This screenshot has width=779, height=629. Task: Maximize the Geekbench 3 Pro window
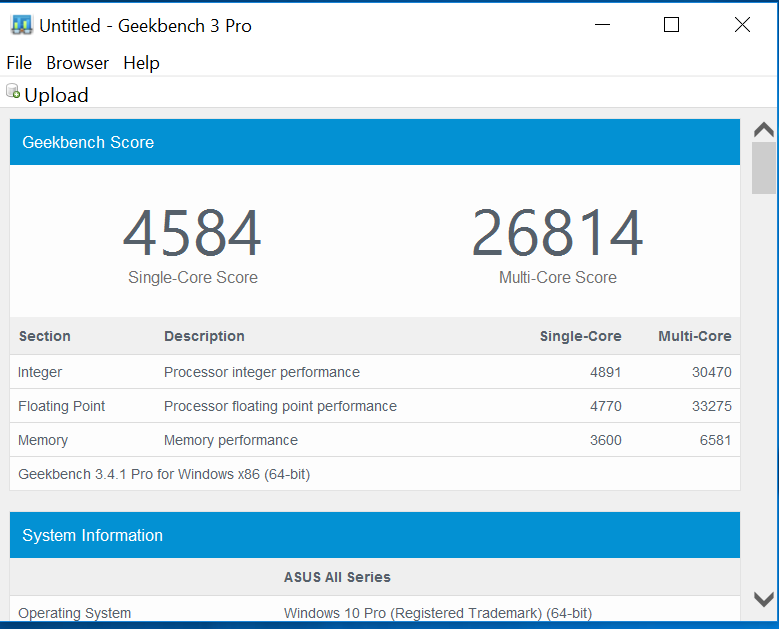671,25
